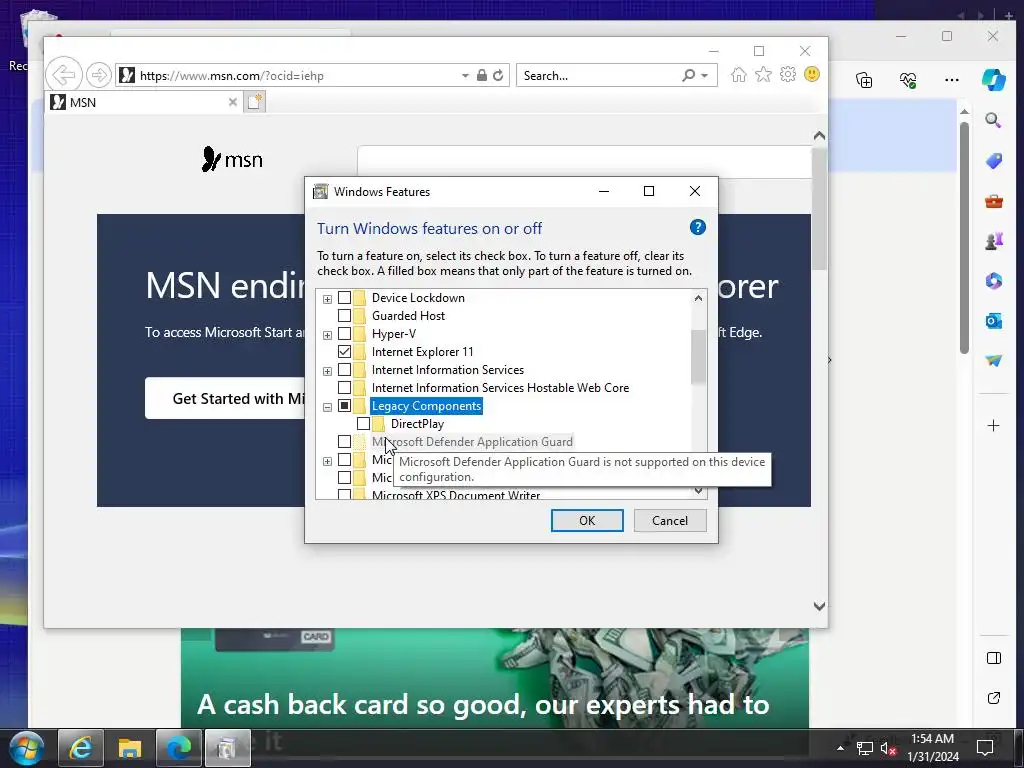This screenshot has height=768, width=1024.
Task: Go back in Internet Explorer
Action: (64, 75)
